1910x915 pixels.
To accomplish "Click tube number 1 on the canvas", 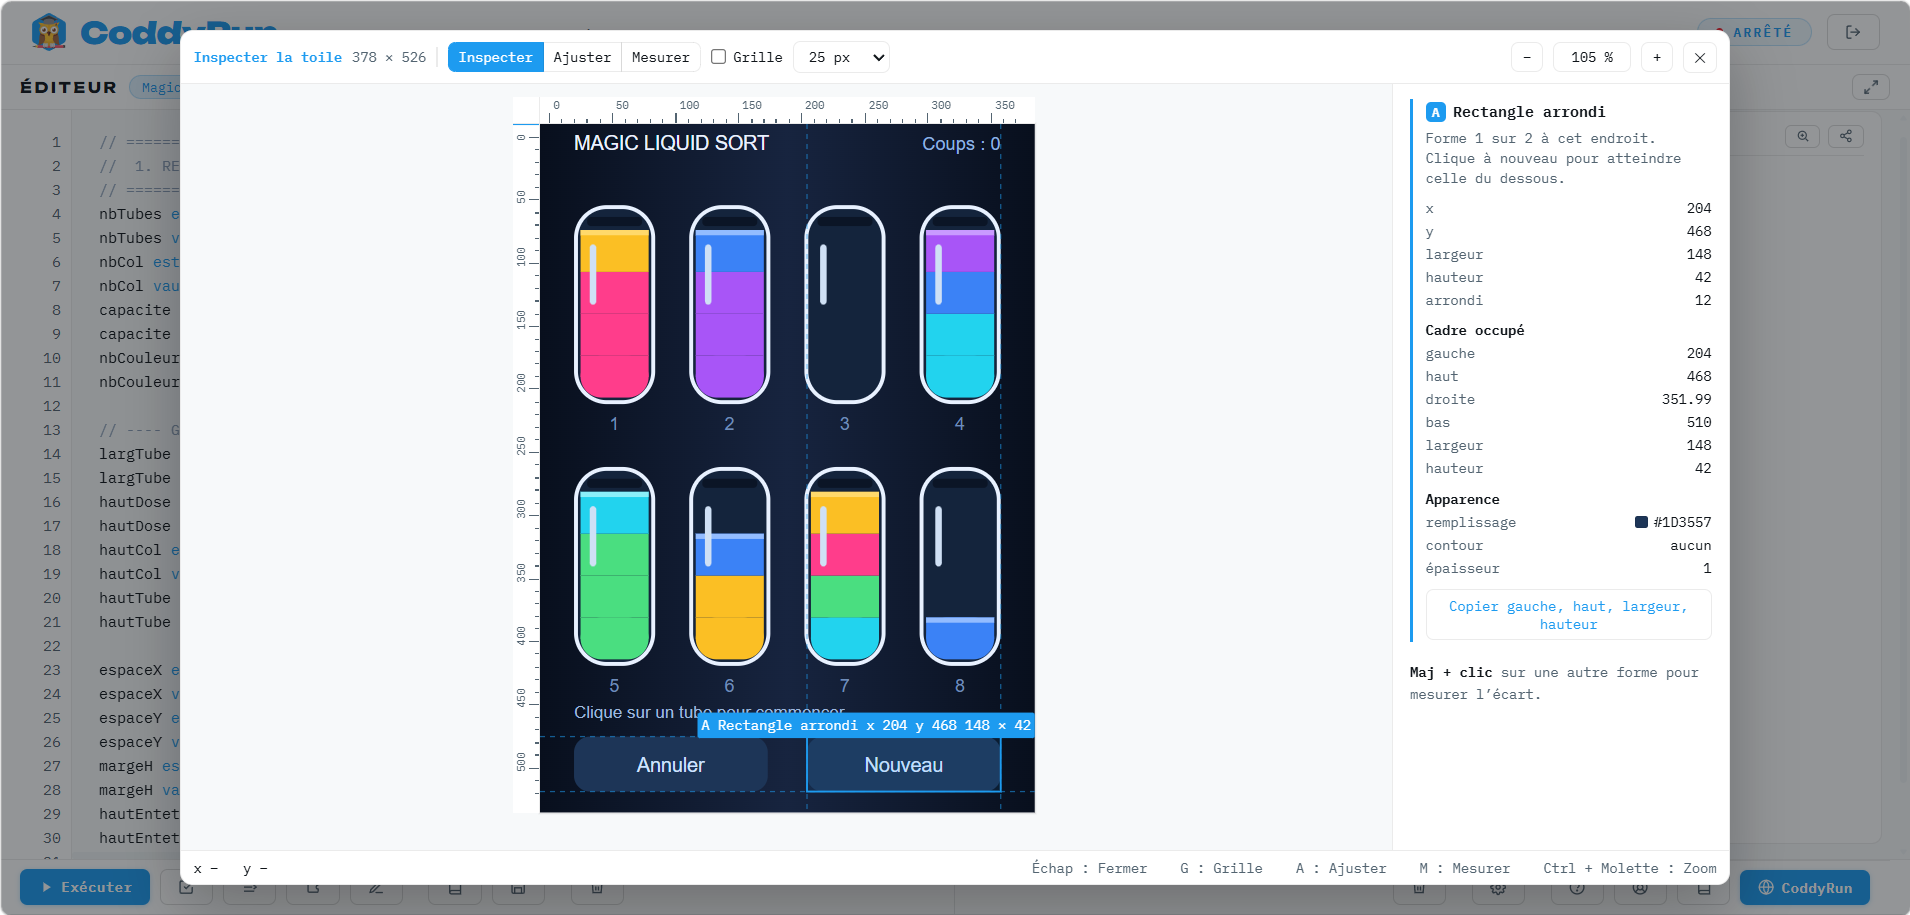I will tap(614, 304).
